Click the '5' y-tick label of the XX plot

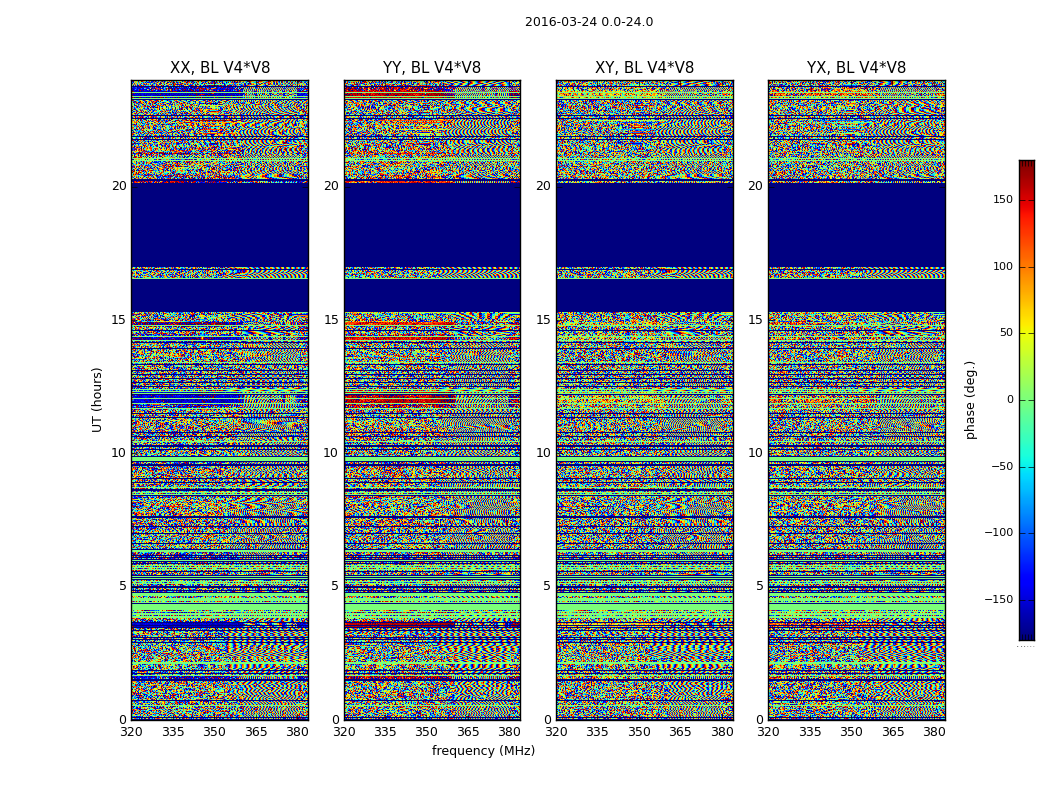(123, 586)
